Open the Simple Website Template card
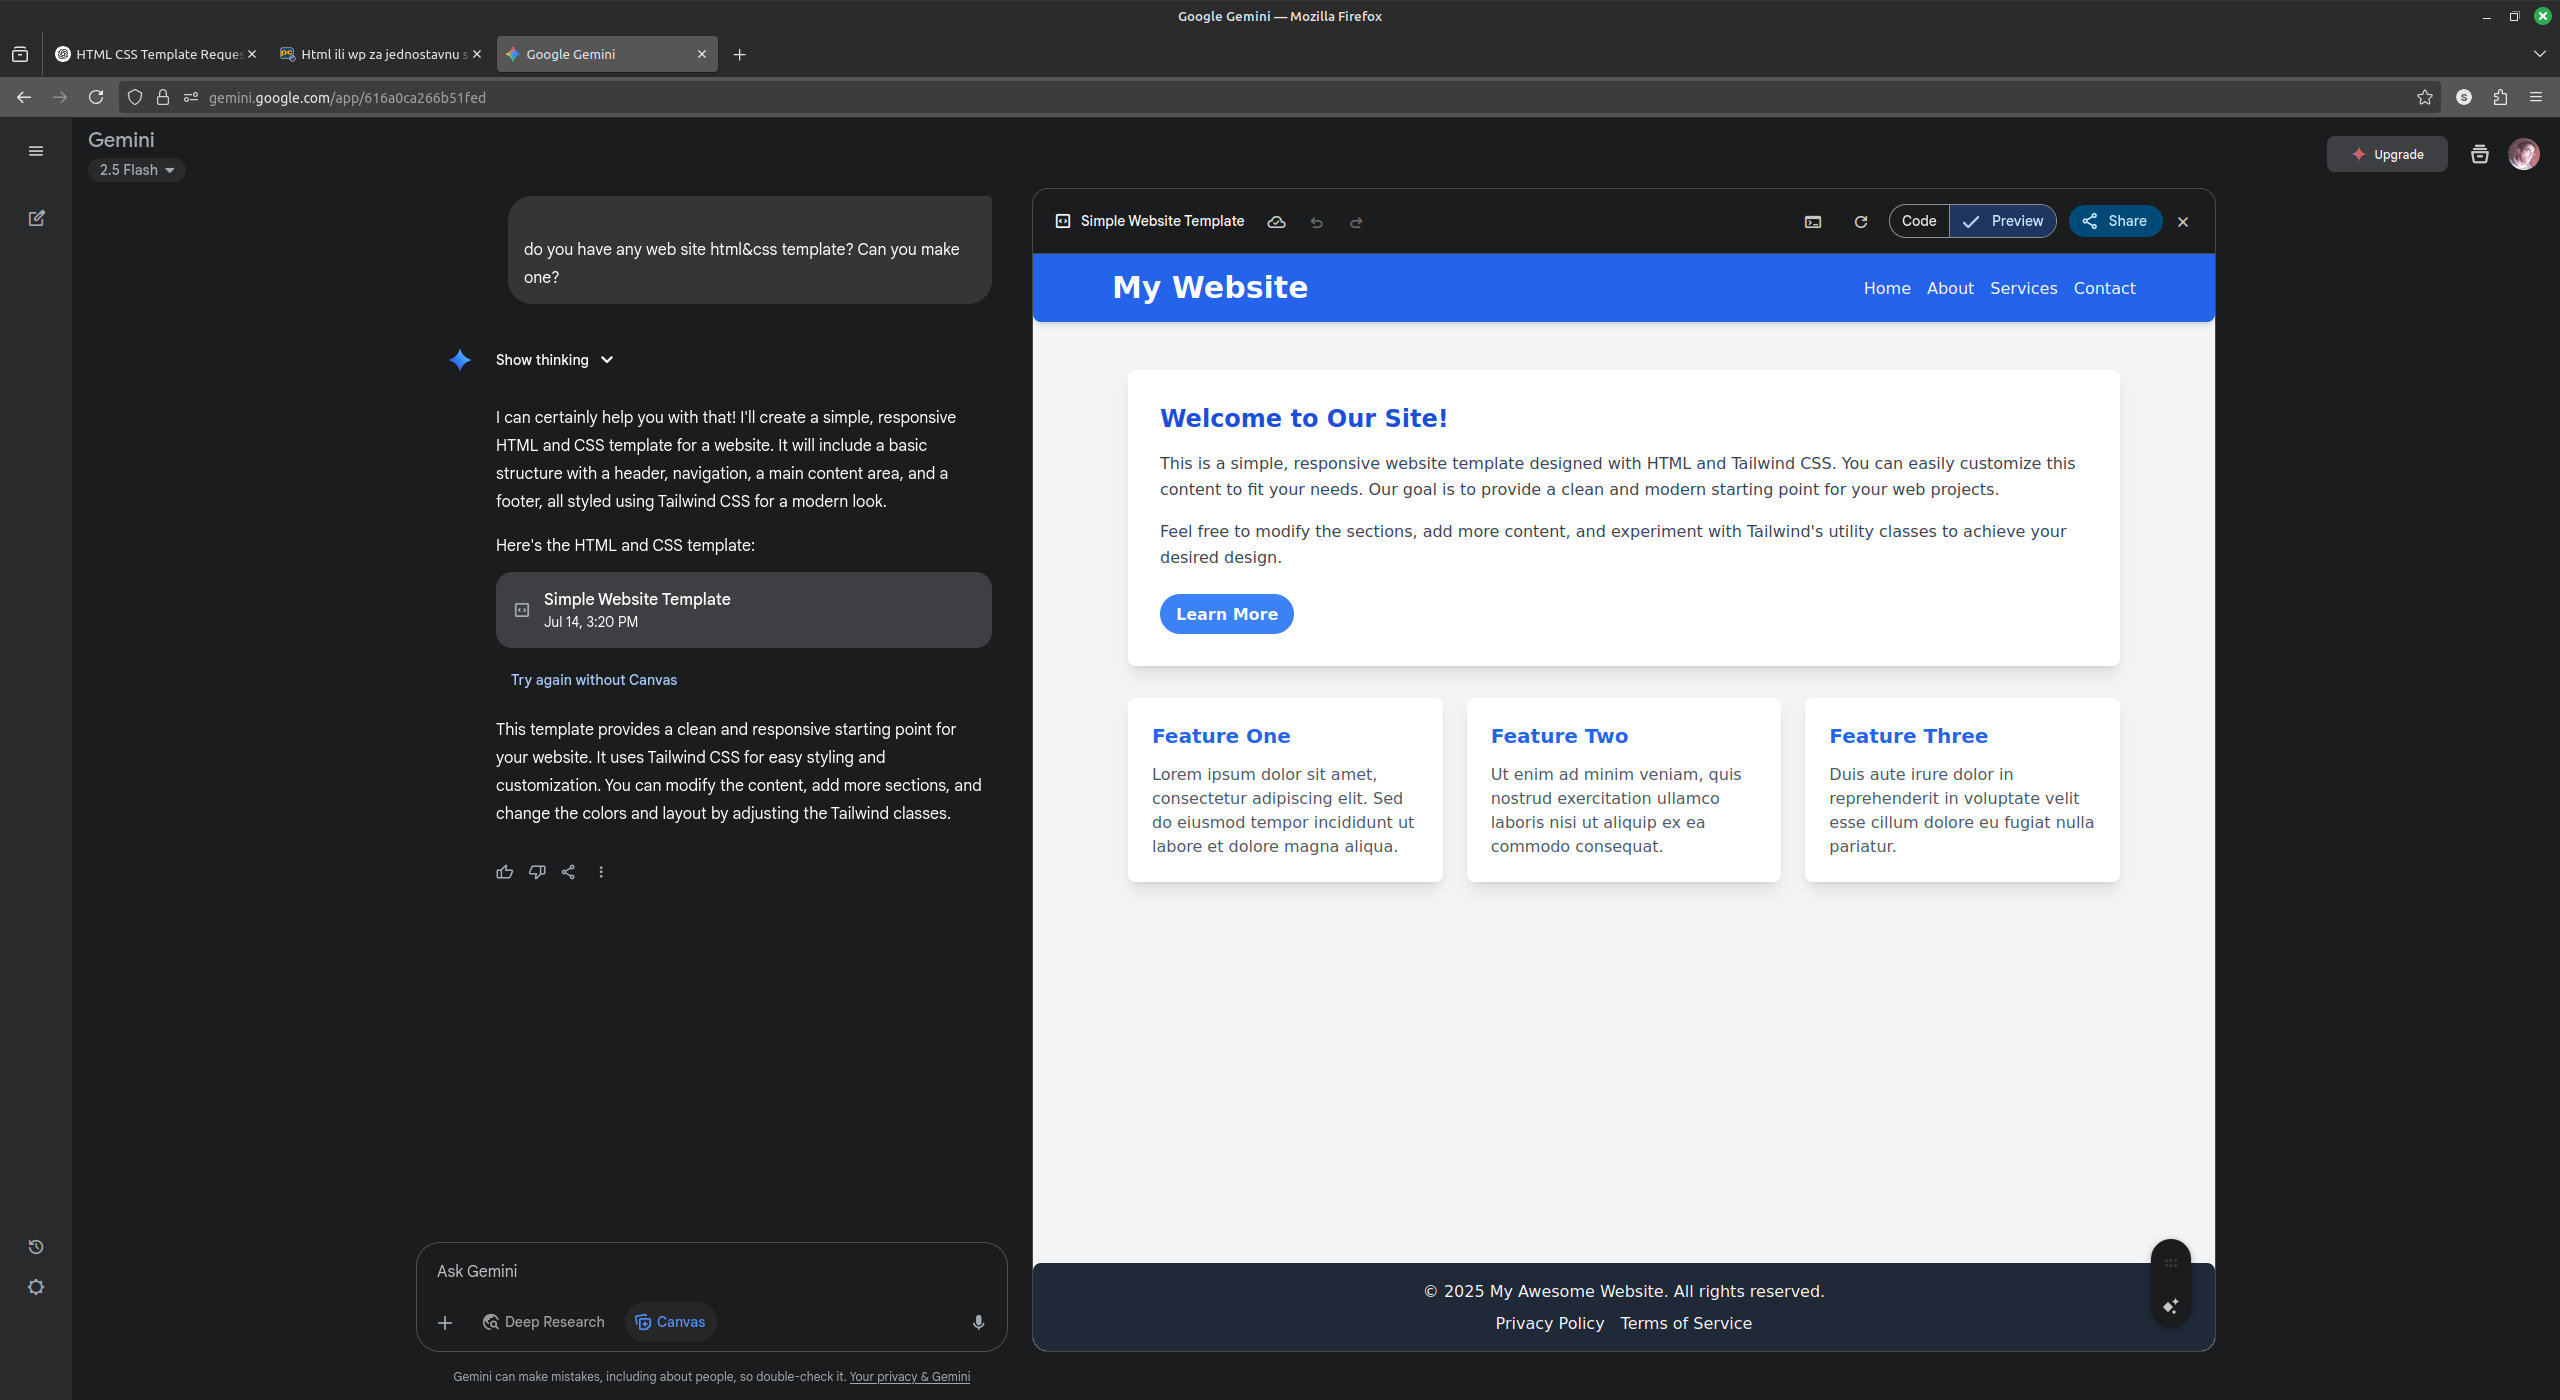Viewport: 2560px width, 1400px height. (x=743, y=610)
